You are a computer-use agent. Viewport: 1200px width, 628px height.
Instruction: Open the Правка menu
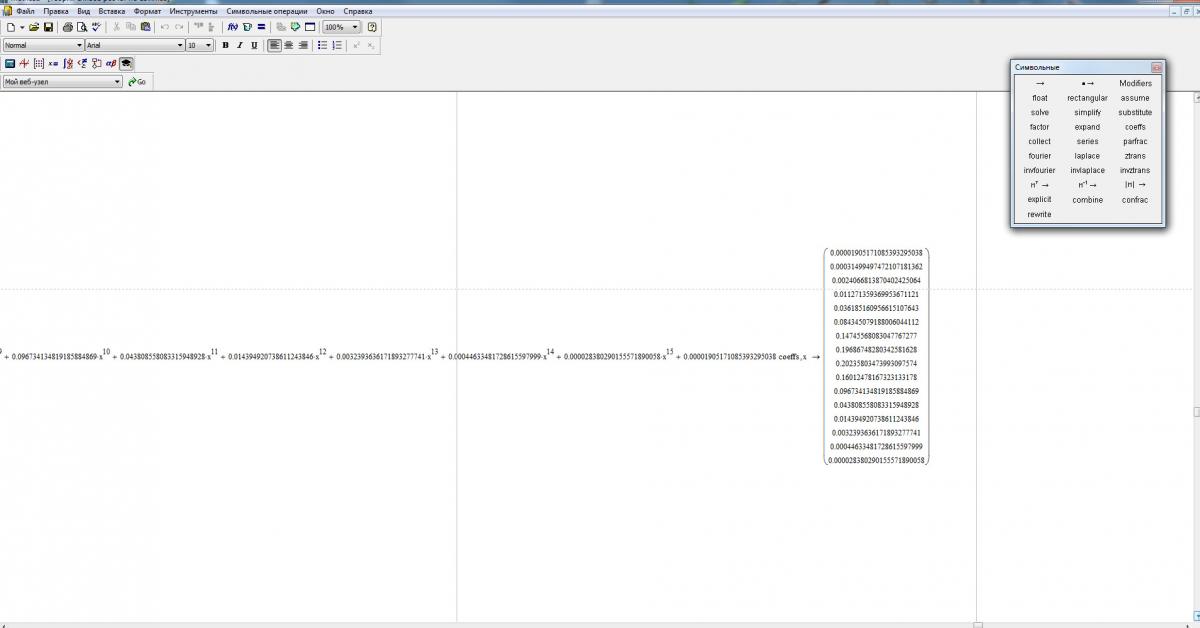coord(56,11)
